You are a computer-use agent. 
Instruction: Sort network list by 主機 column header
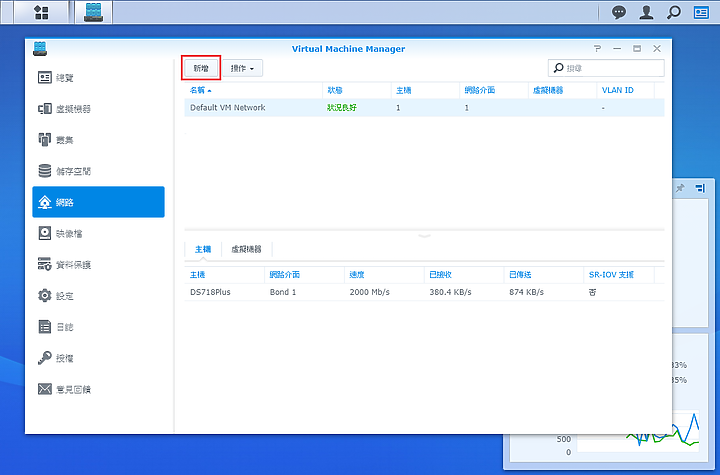point(425,90)
